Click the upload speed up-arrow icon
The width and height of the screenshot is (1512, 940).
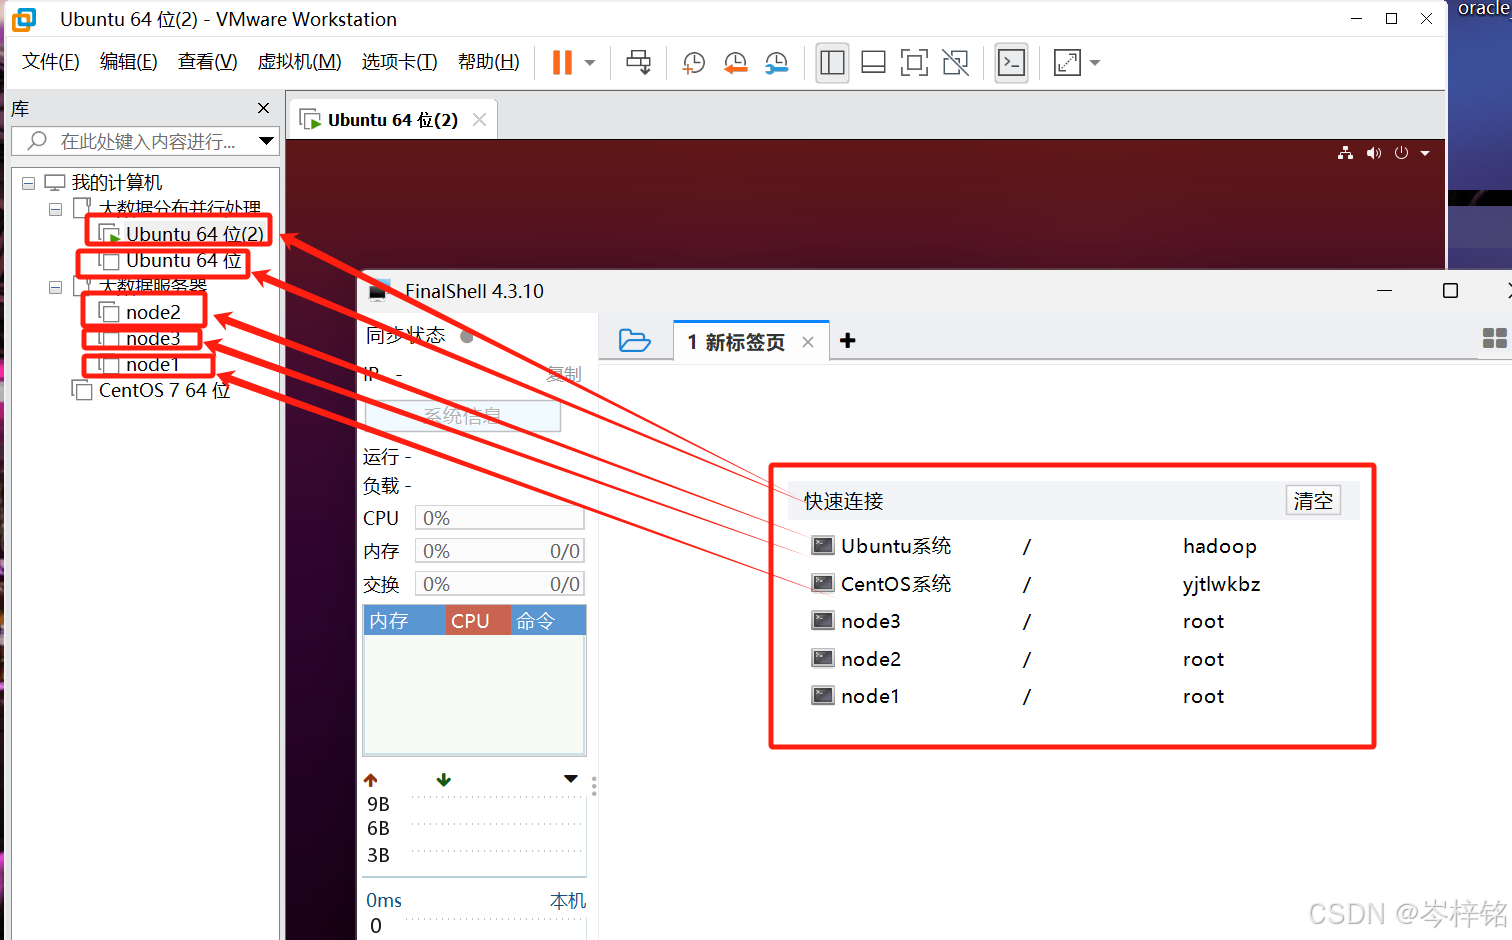371,780
